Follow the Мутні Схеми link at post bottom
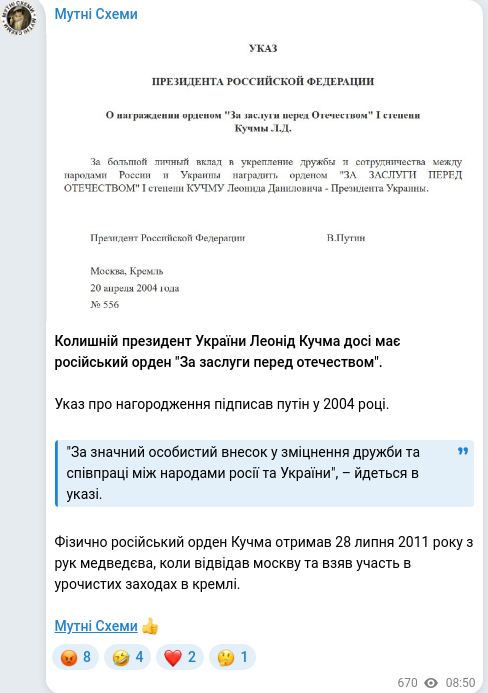This screenshot has height=693, width=488. 96,626
